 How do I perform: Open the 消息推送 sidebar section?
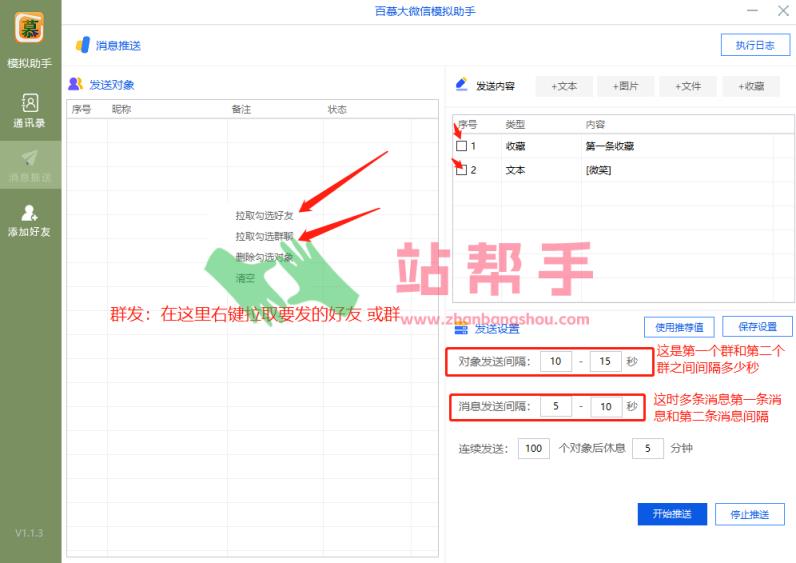(29, 165)
